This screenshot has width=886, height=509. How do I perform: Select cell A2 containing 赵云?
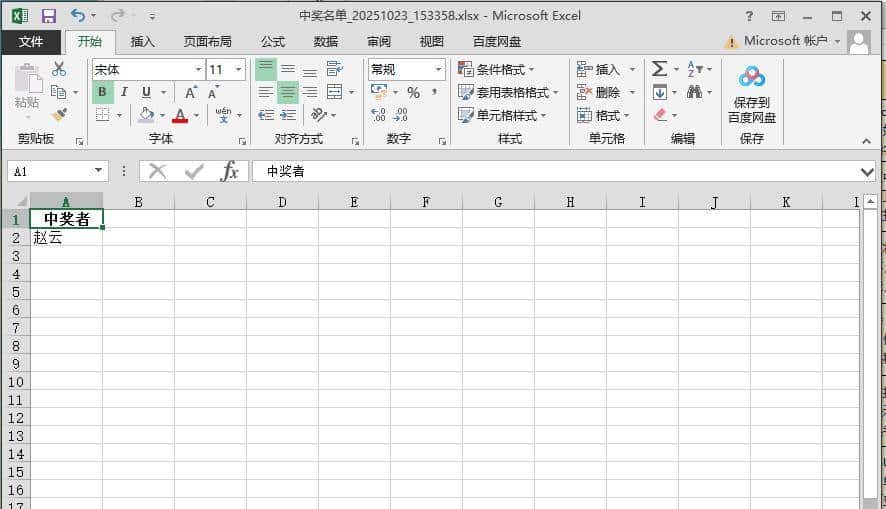66,238
